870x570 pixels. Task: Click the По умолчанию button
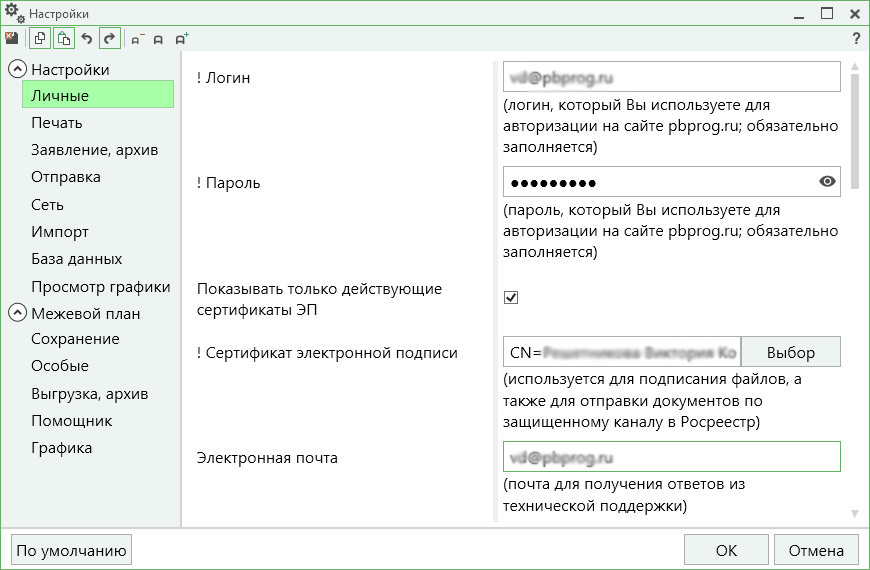tap(71, 550)
